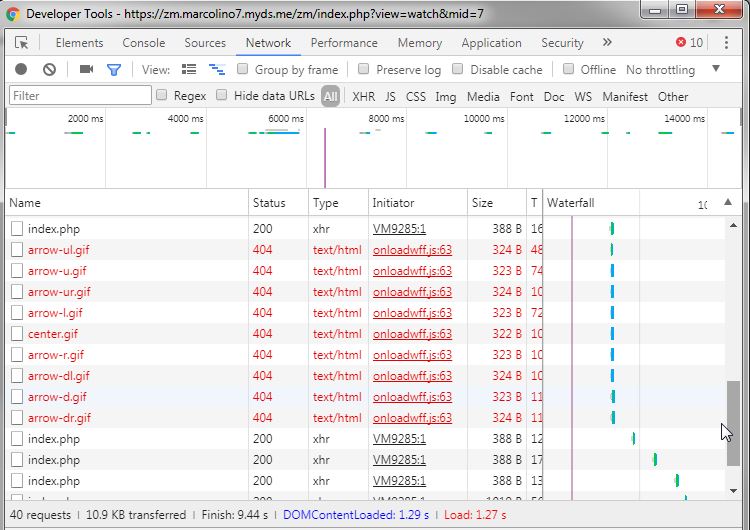Switch to the Performance tab

[344, 43]
